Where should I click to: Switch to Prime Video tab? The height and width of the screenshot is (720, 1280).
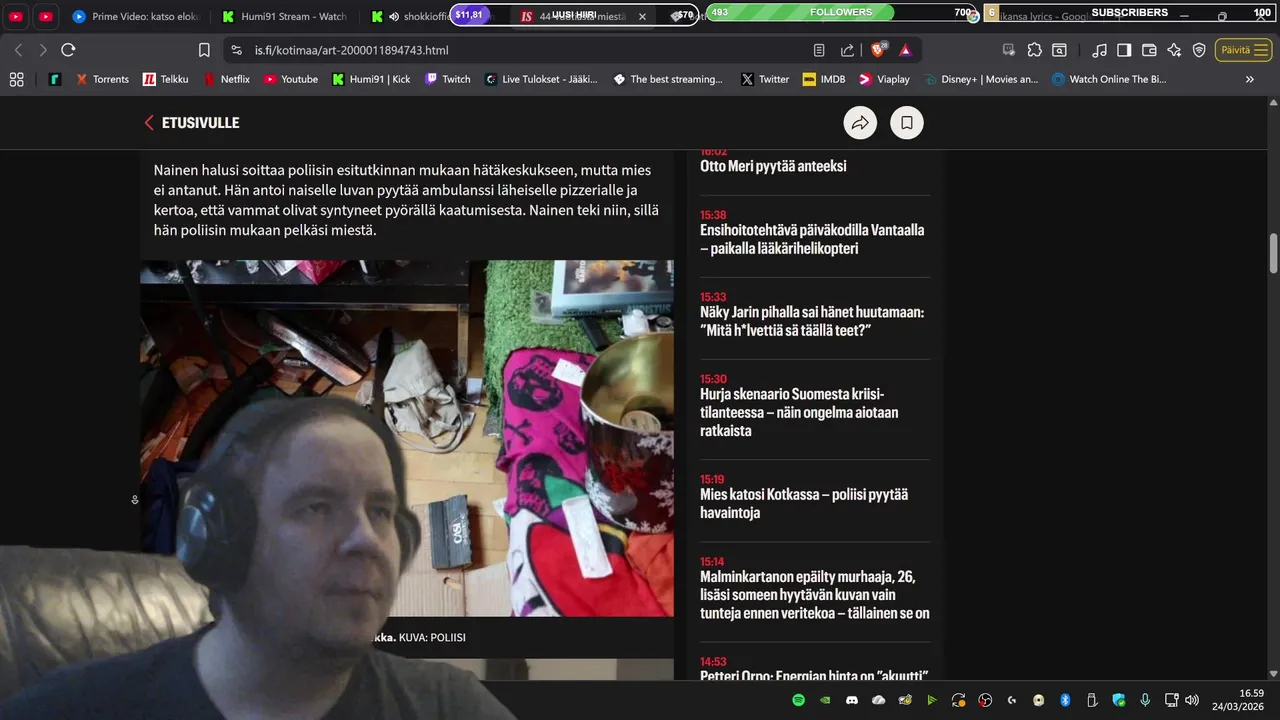click(135, 17)
